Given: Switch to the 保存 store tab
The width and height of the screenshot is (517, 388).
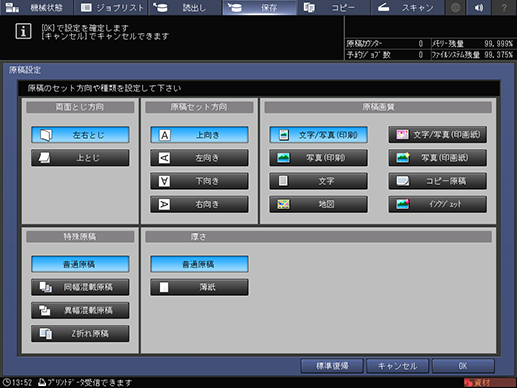Looking at the screenshot, I should pos(259,7).
